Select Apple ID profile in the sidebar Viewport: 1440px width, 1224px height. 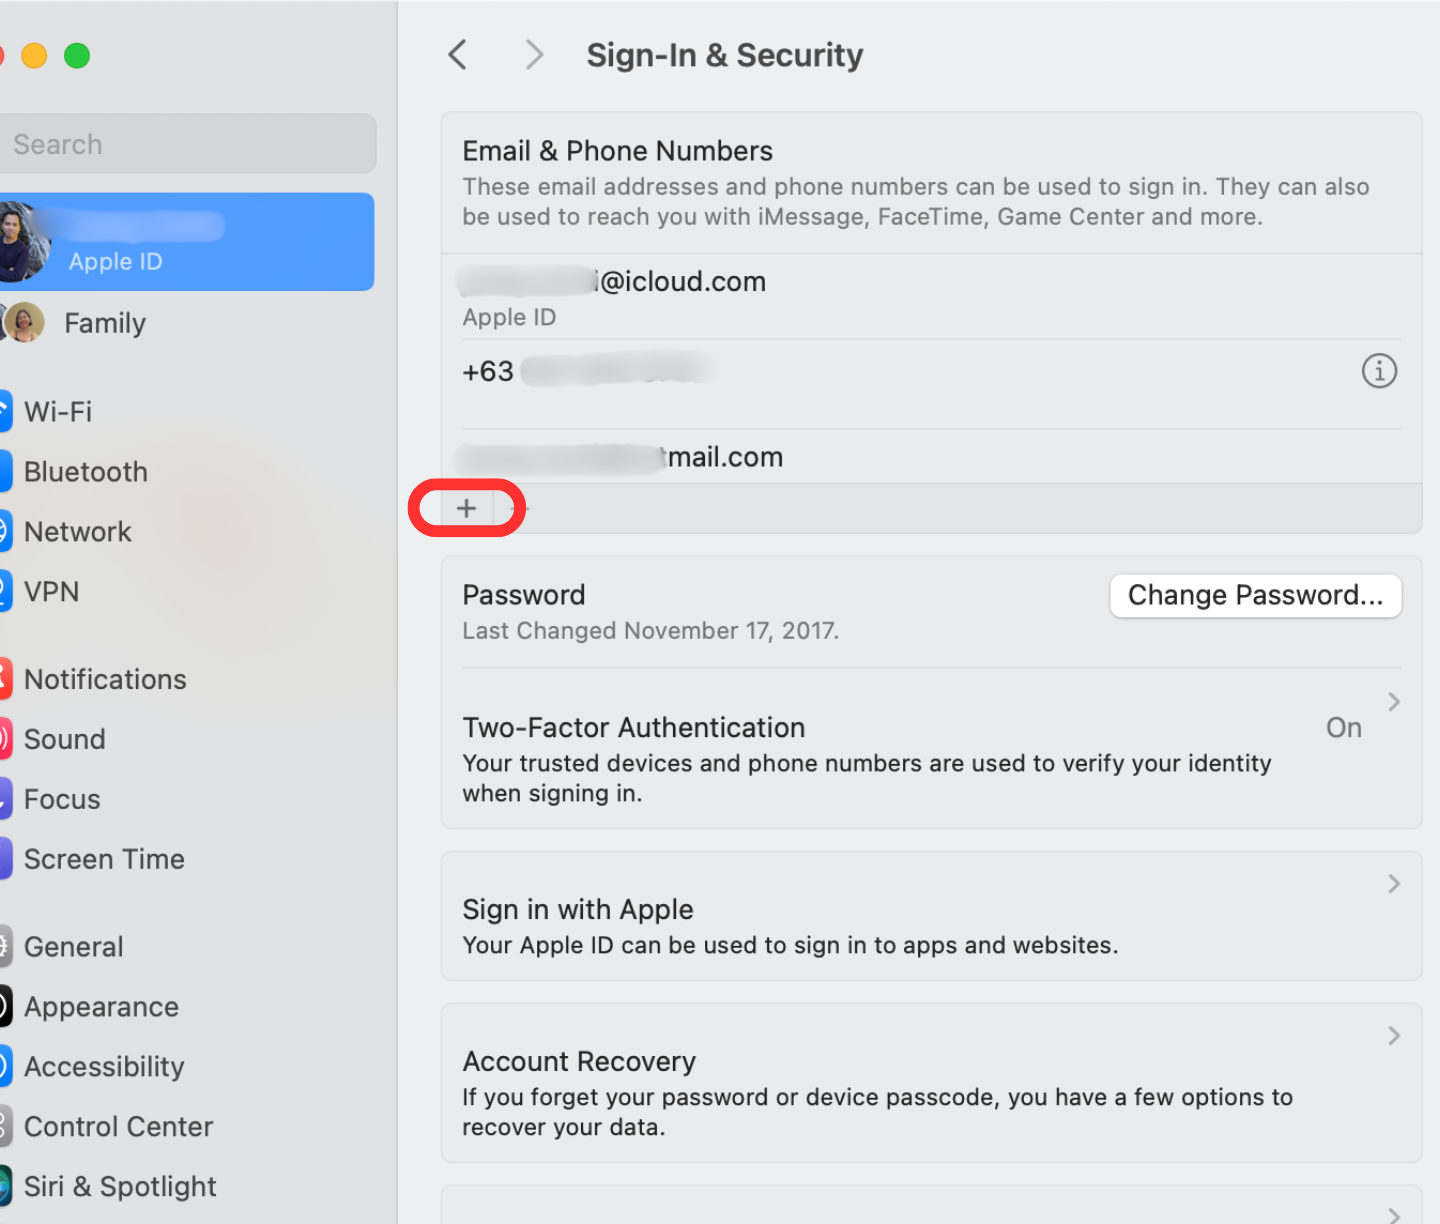click(186, 242)
